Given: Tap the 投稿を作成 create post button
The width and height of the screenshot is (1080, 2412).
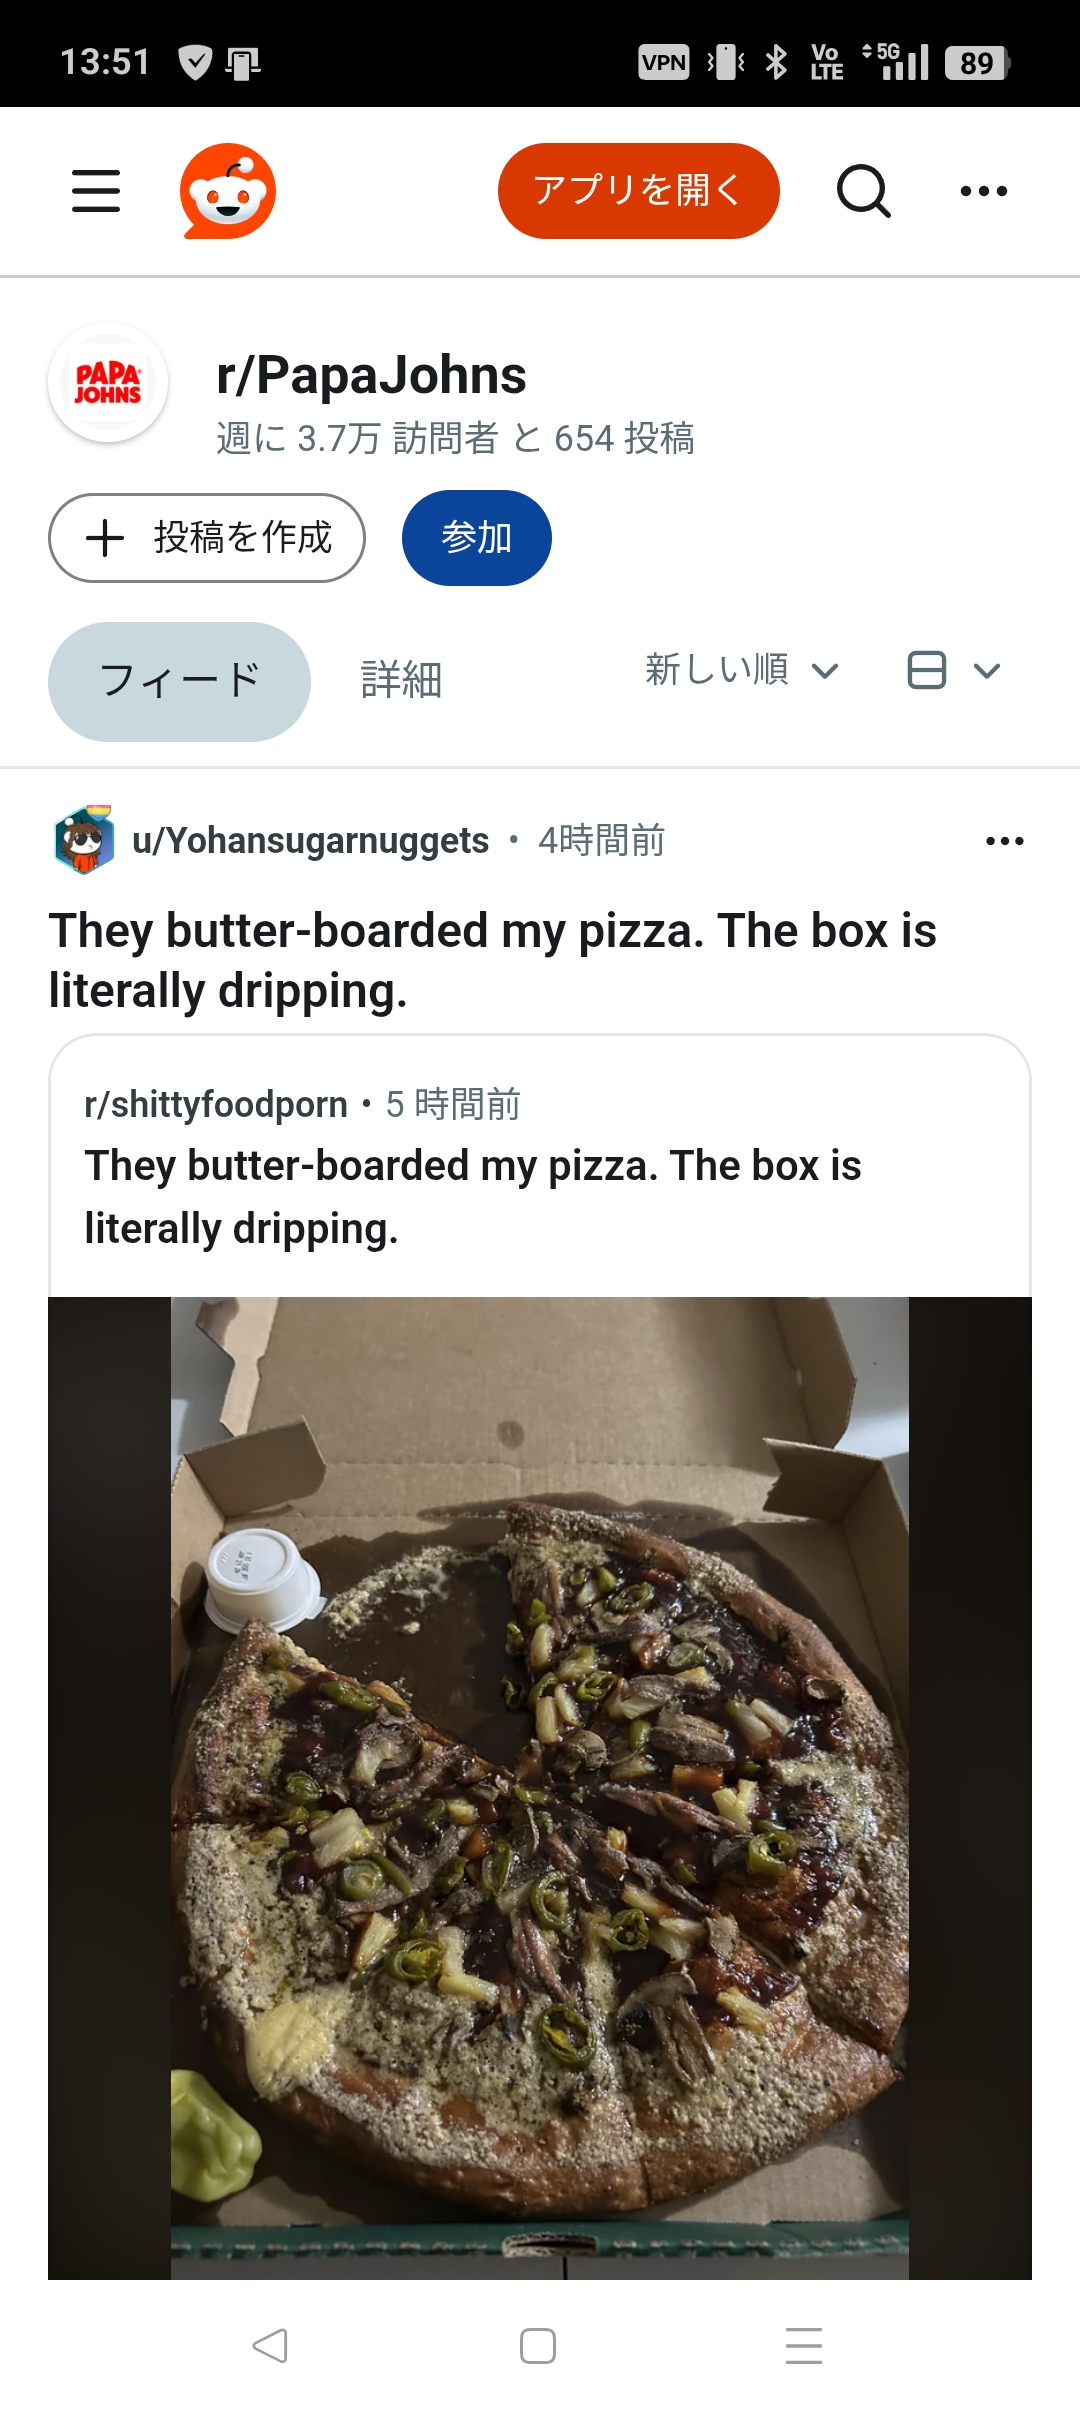Looking at the screenshot, I should 207,538.
